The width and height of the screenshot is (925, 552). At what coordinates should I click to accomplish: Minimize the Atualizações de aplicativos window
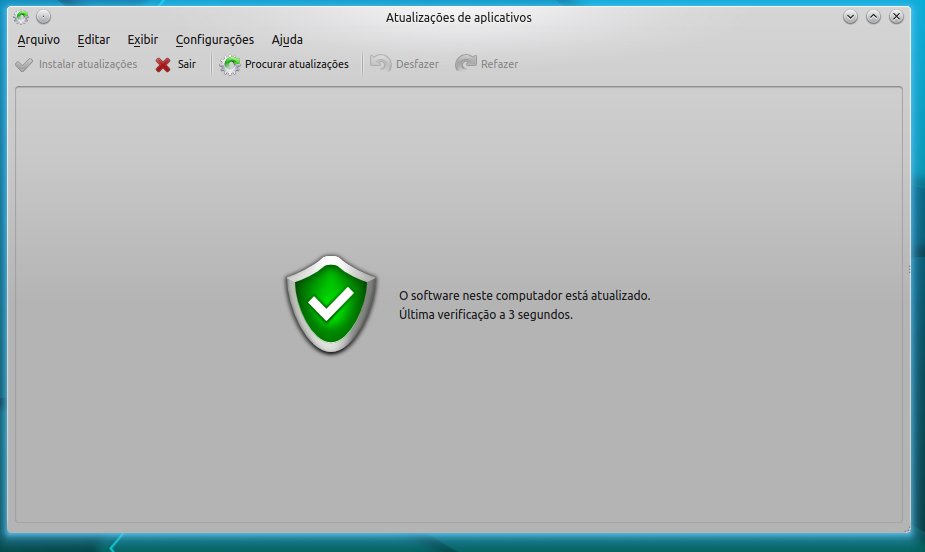tap(850, 17)
